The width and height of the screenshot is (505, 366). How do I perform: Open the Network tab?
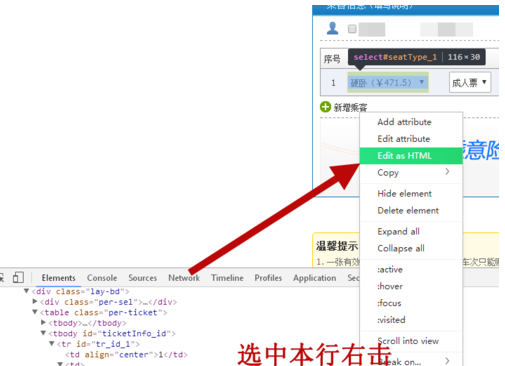(x=184, y=278)
